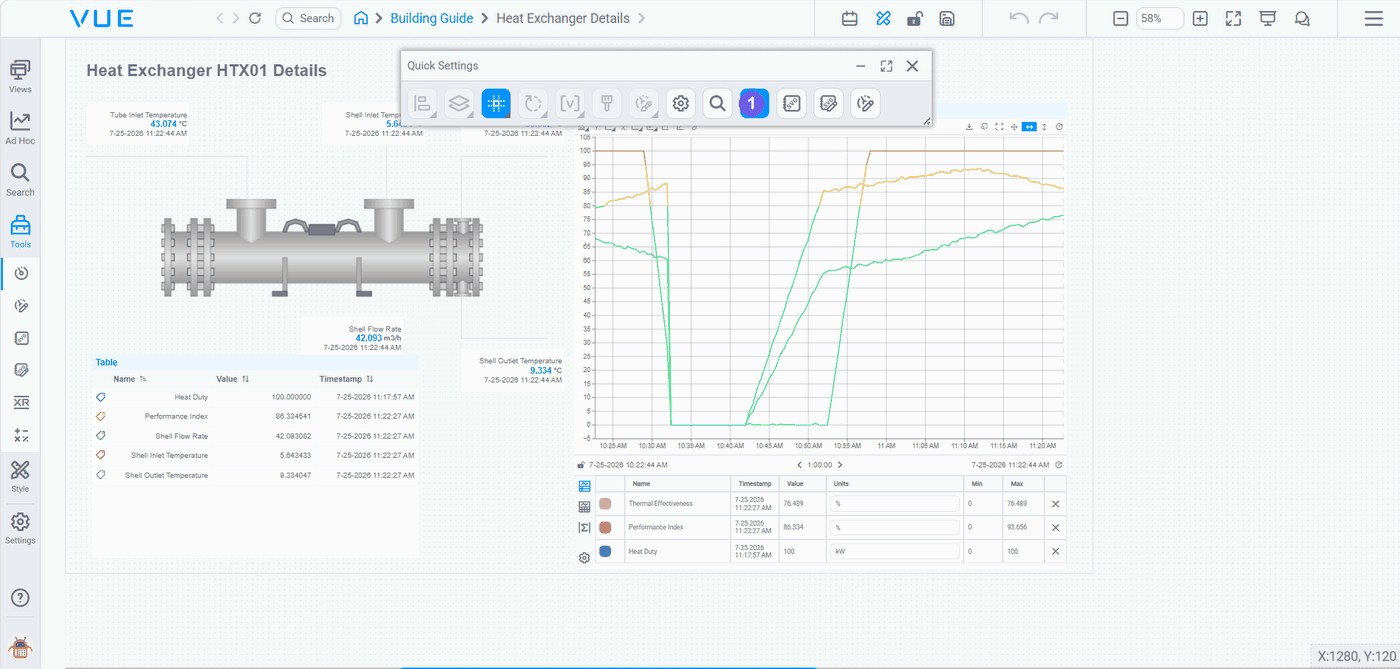1400x669 pixels.
Task: Open Ad Hoc trend tool
Action: coord(20,128)
